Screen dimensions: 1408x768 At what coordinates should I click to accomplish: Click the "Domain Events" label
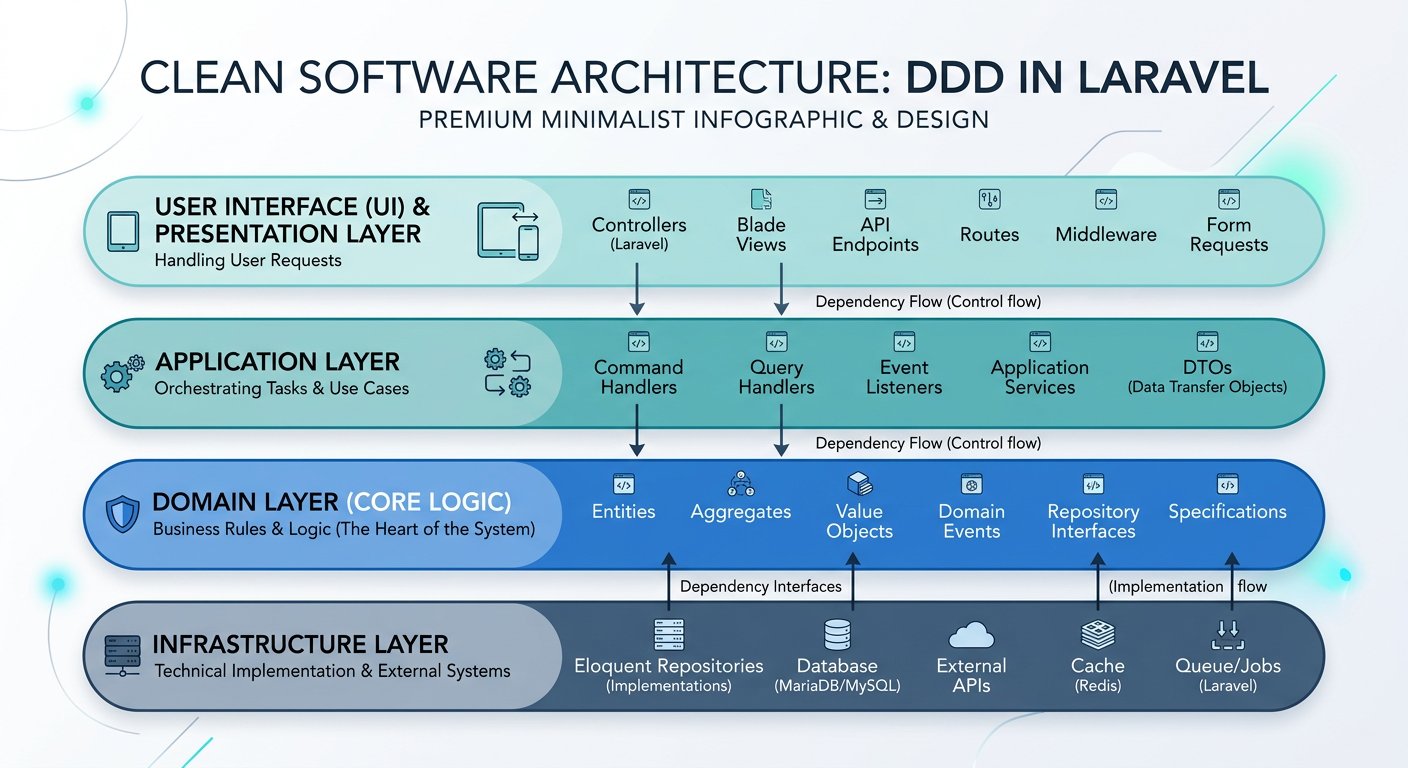[971, 521]
